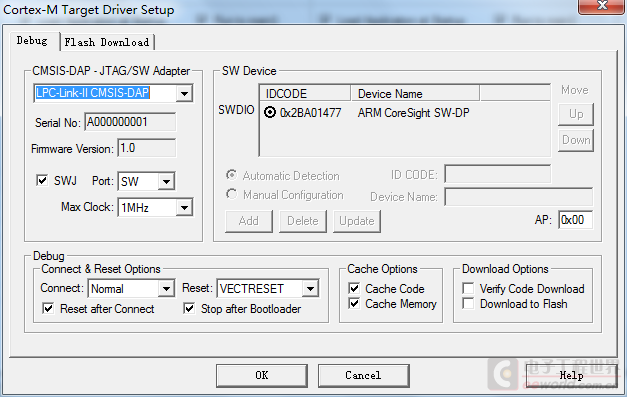Close the Cortex-M Target Driver Setup dialog
Image resolution: width=627 pixels, height=397 pixels.
click(x=602, y=6)
